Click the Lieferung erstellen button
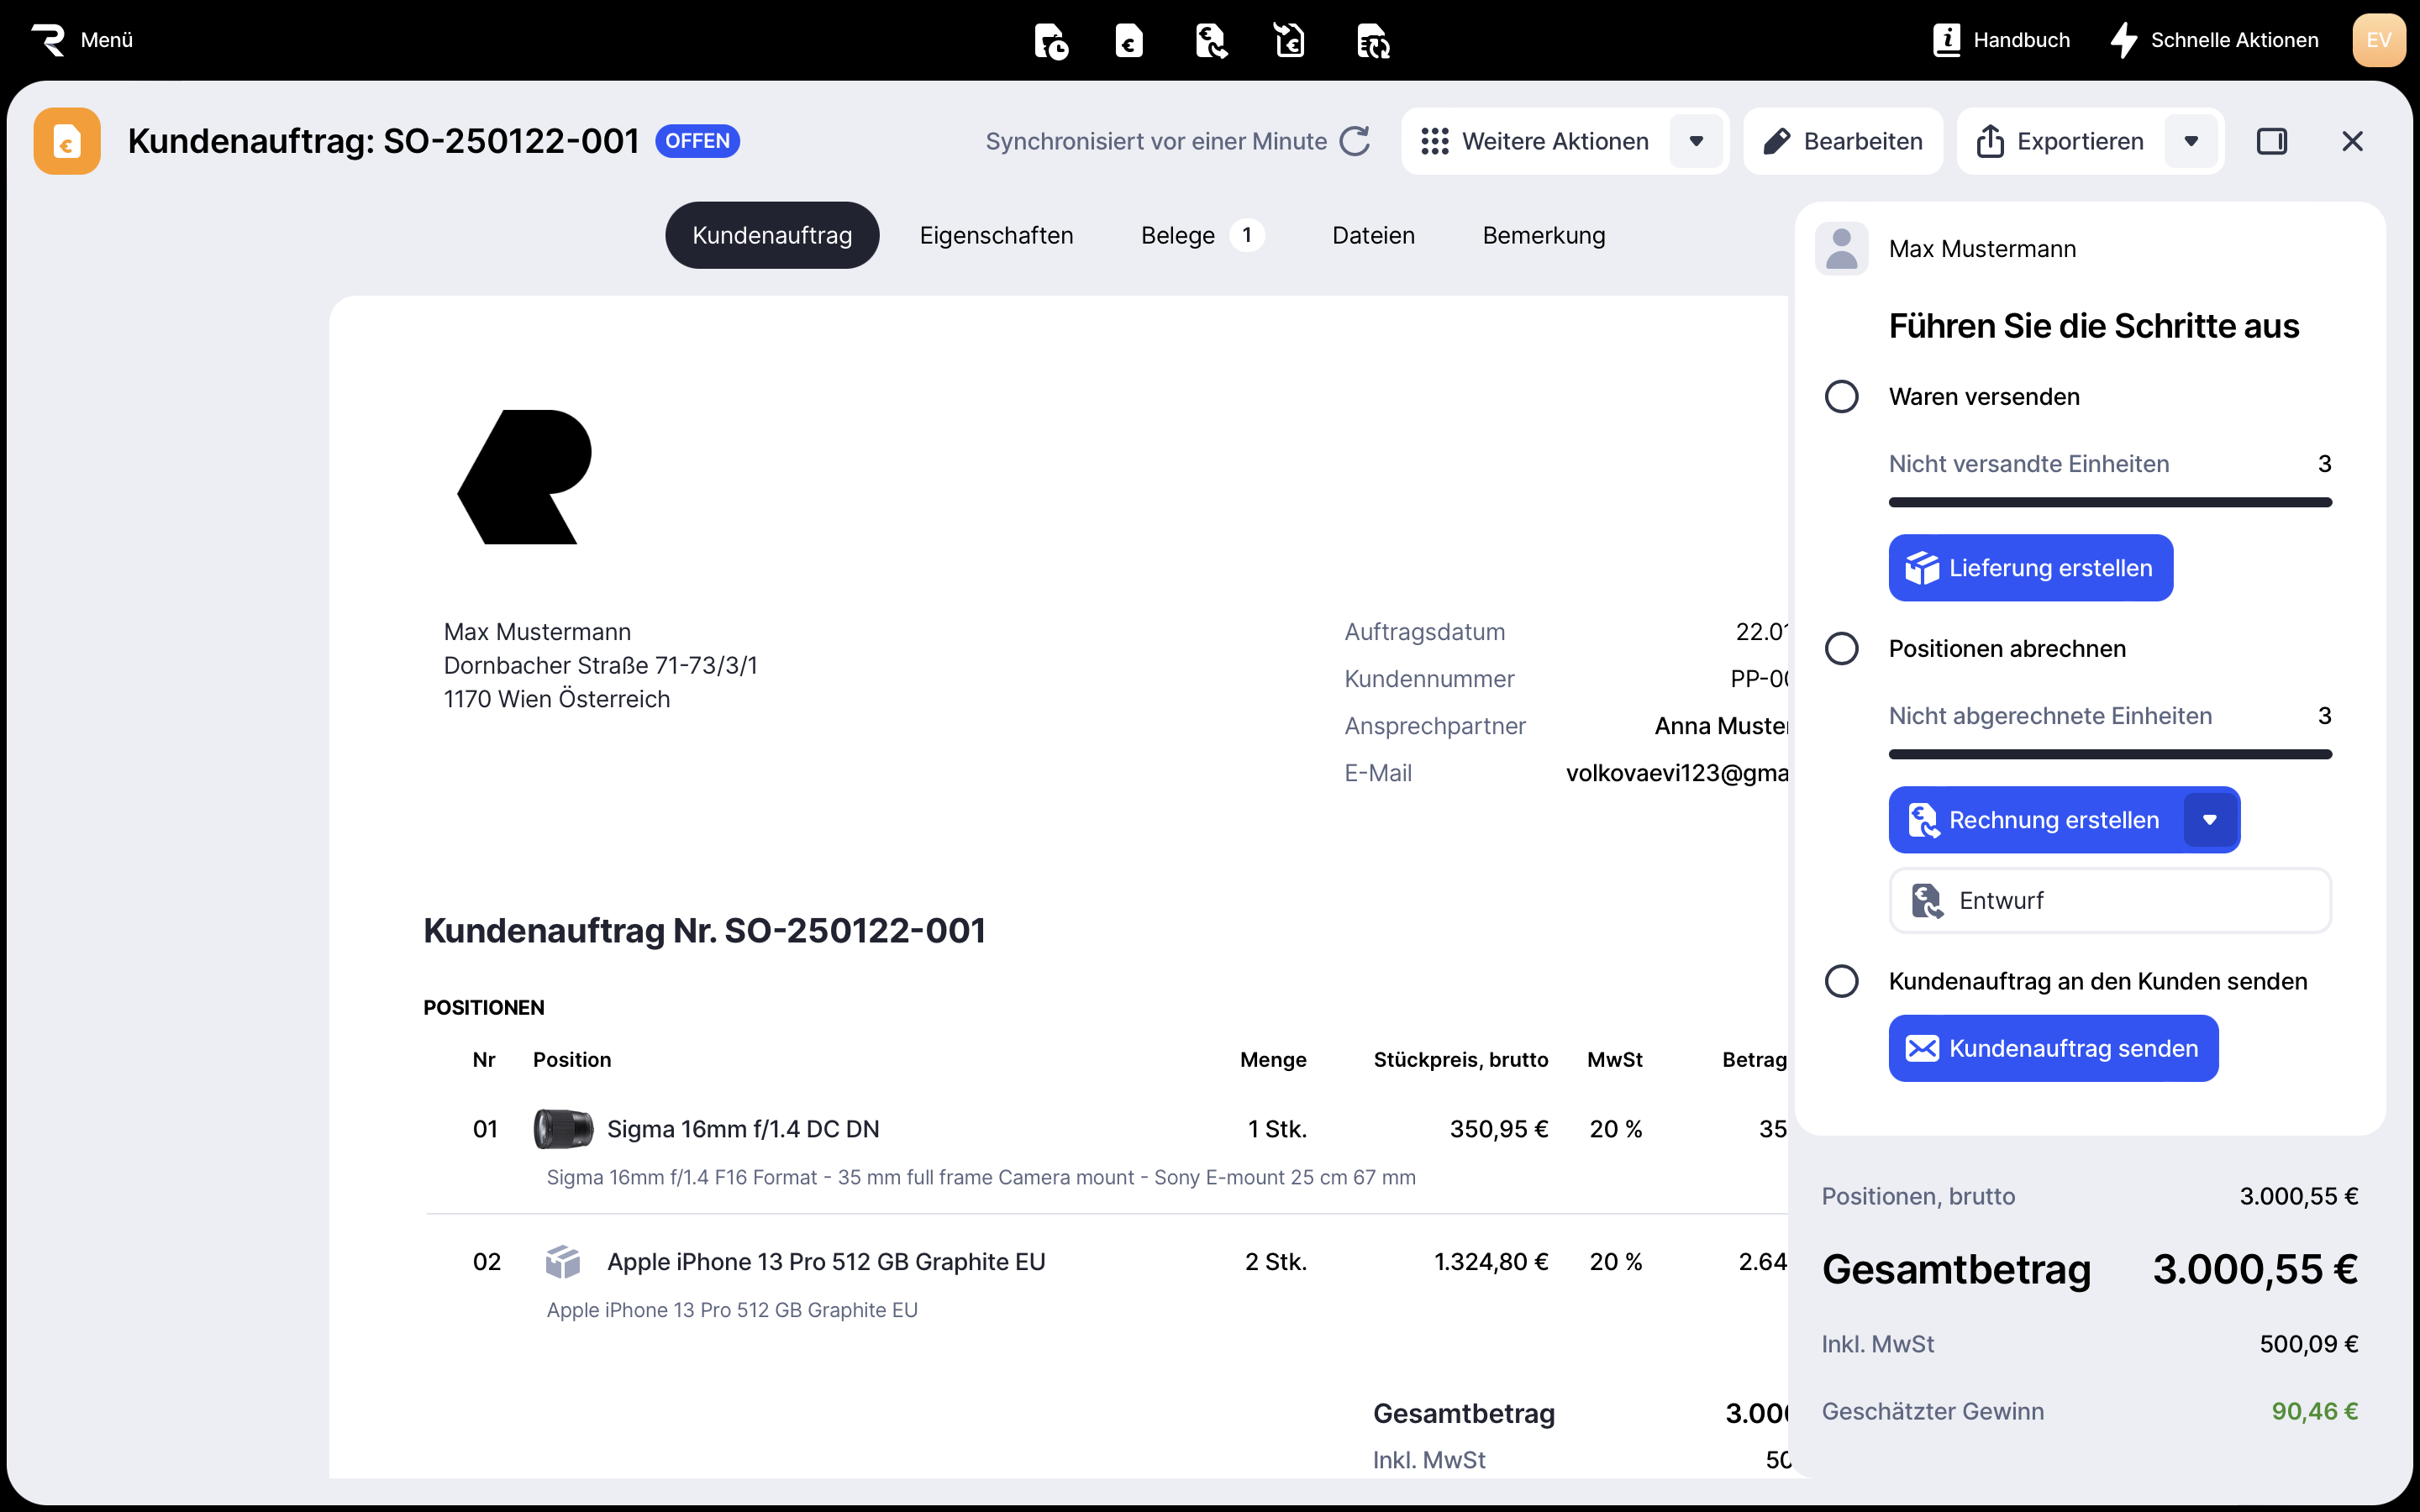This screenshot has width=2420, height=1512. [x=2030, y=568]
